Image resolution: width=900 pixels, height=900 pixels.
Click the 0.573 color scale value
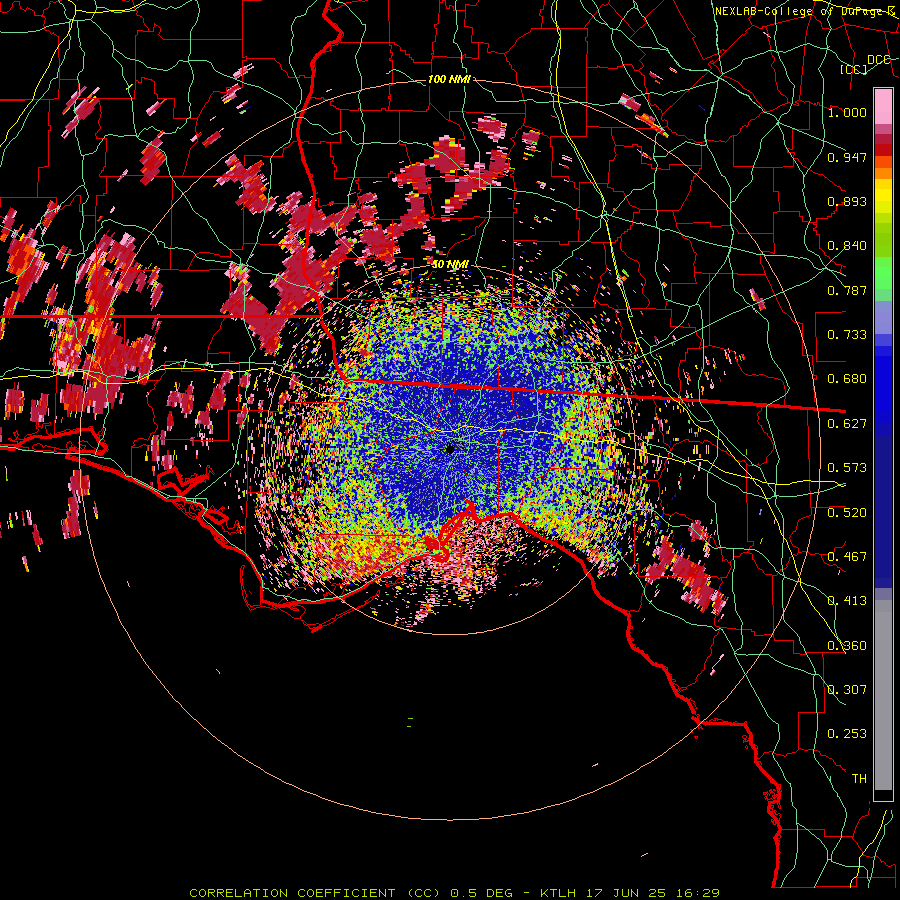(847, 468)
